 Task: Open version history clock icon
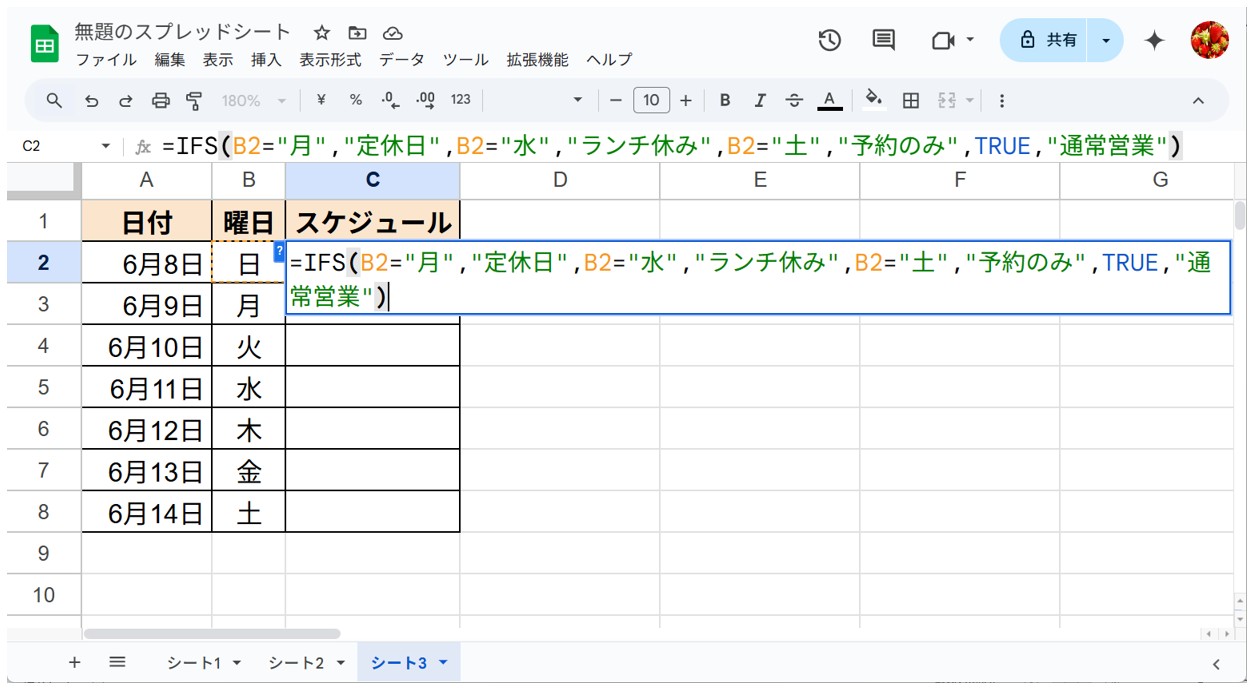click(x=829, y=40)
